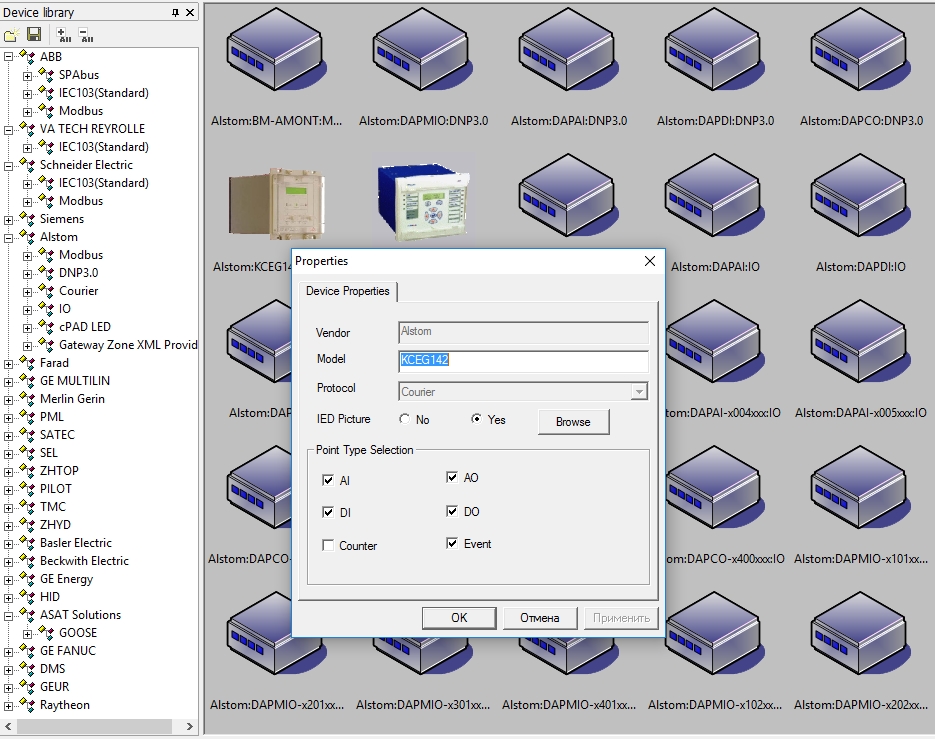
Task: Click the save floppy disk icon
Action: [x=34, y=35]
